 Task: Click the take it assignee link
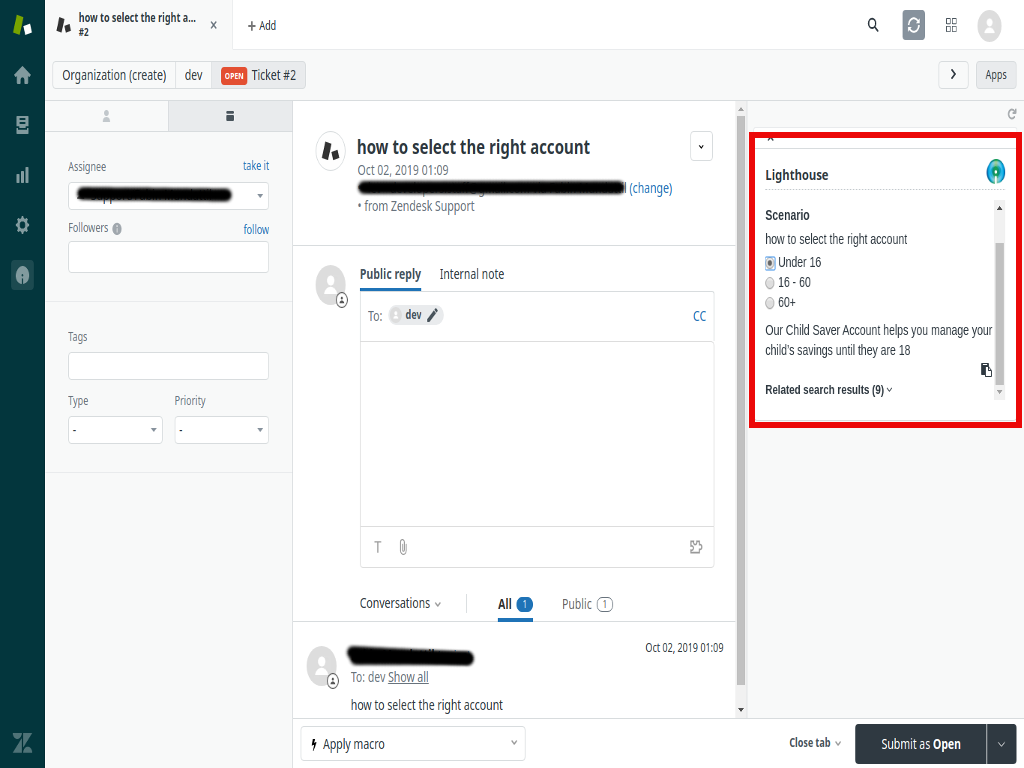254,165
